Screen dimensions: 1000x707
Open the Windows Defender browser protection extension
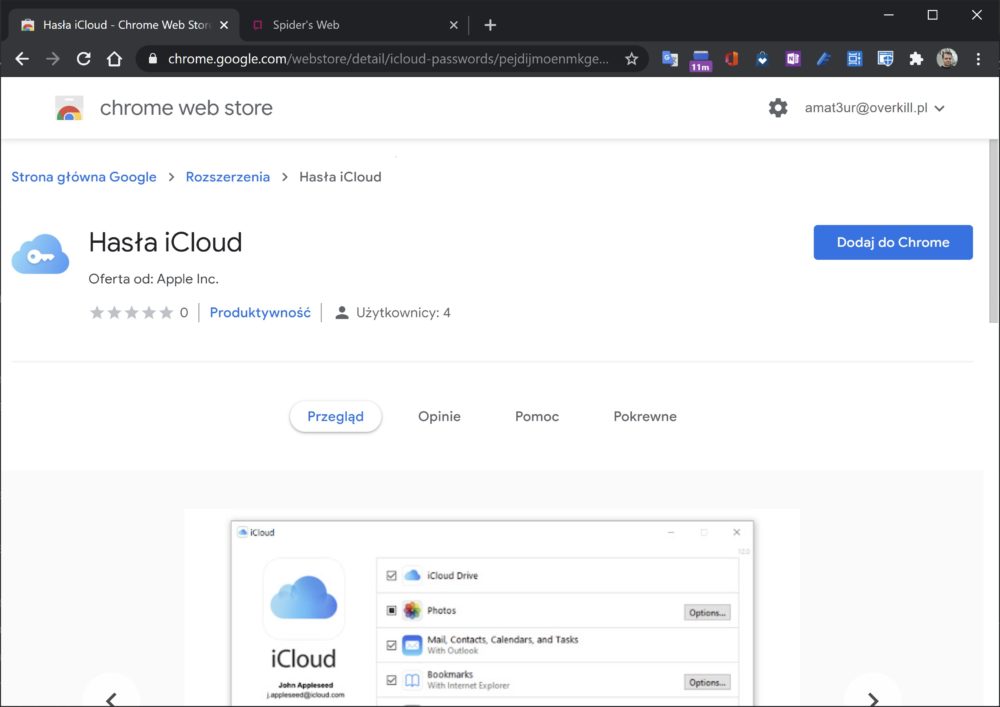tap(885, 59)
